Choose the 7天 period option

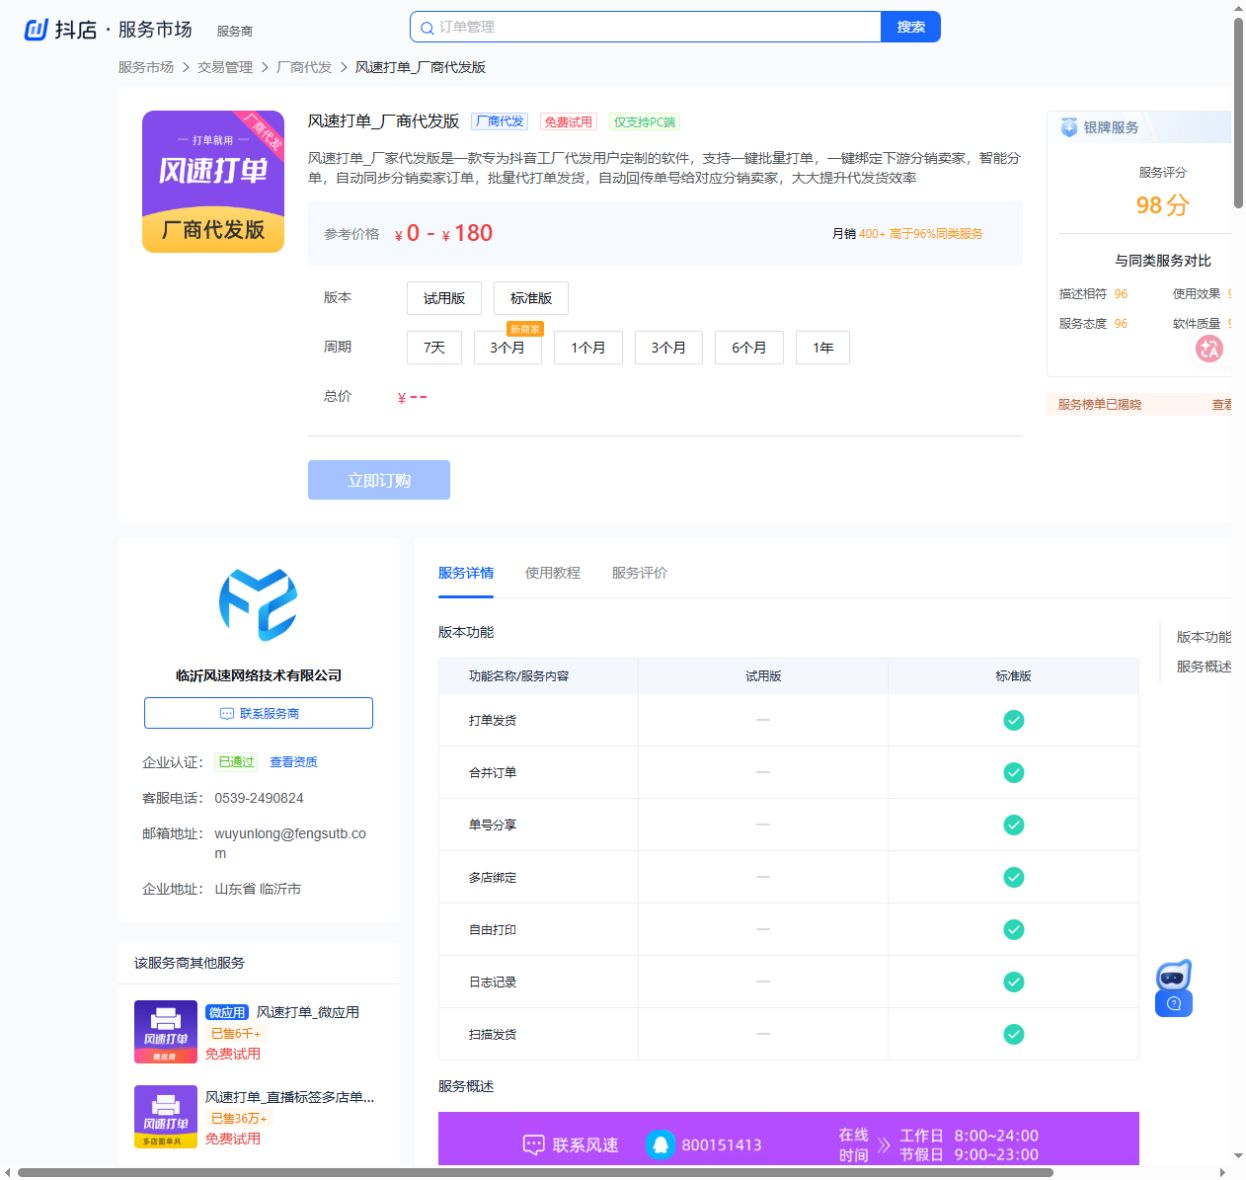pyautogui.click(x=434, y=347)
